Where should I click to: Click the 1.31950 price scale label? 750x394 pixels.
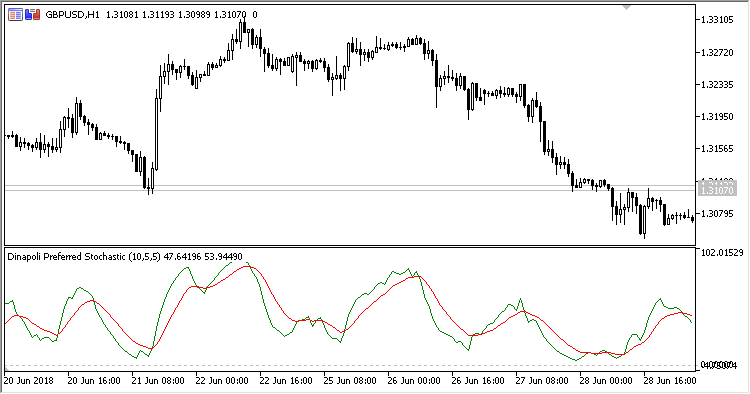[x=717, y=117]
